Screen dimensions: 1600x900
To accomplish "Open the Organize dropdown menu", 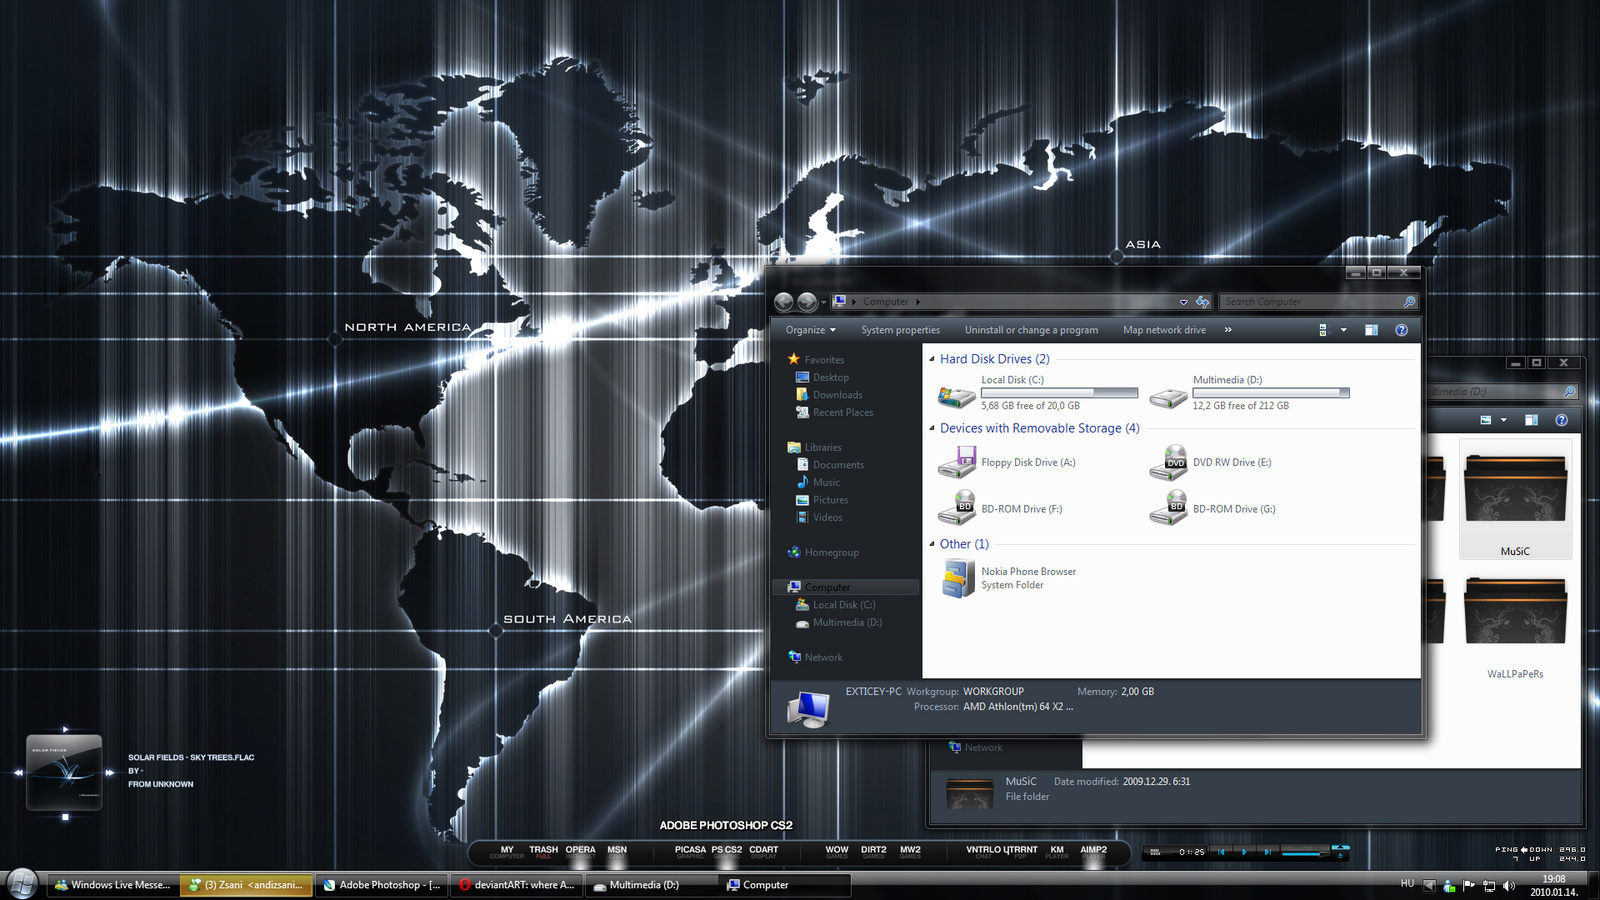I will click(811, 330).
